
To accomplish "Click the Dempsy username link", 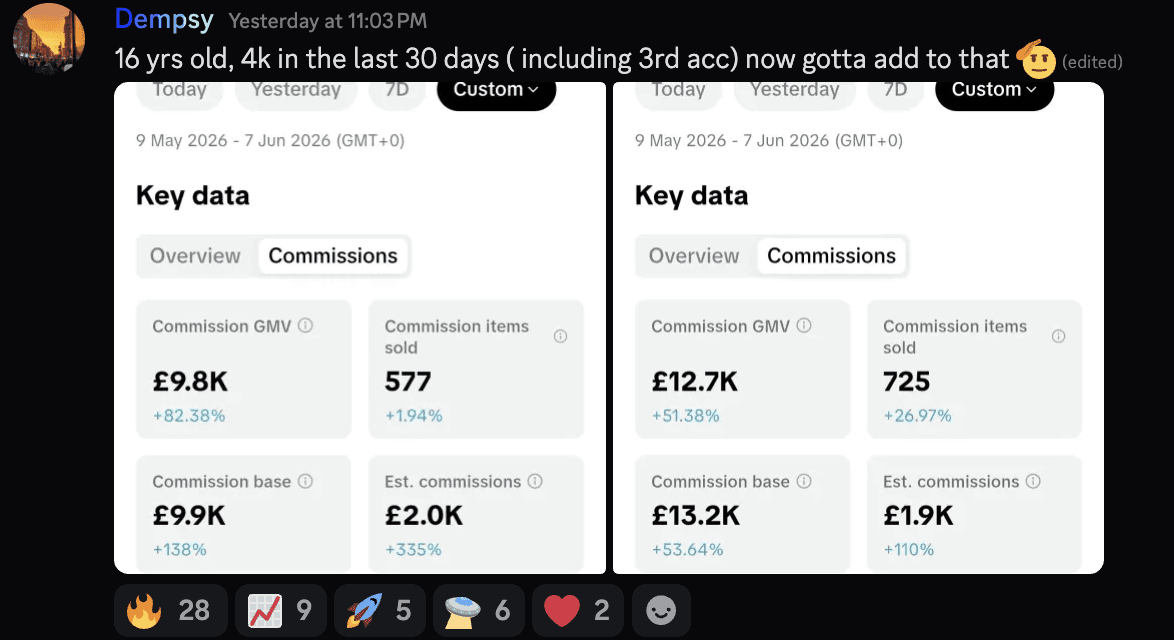I will pyautogui.click(x=164, y=19).
